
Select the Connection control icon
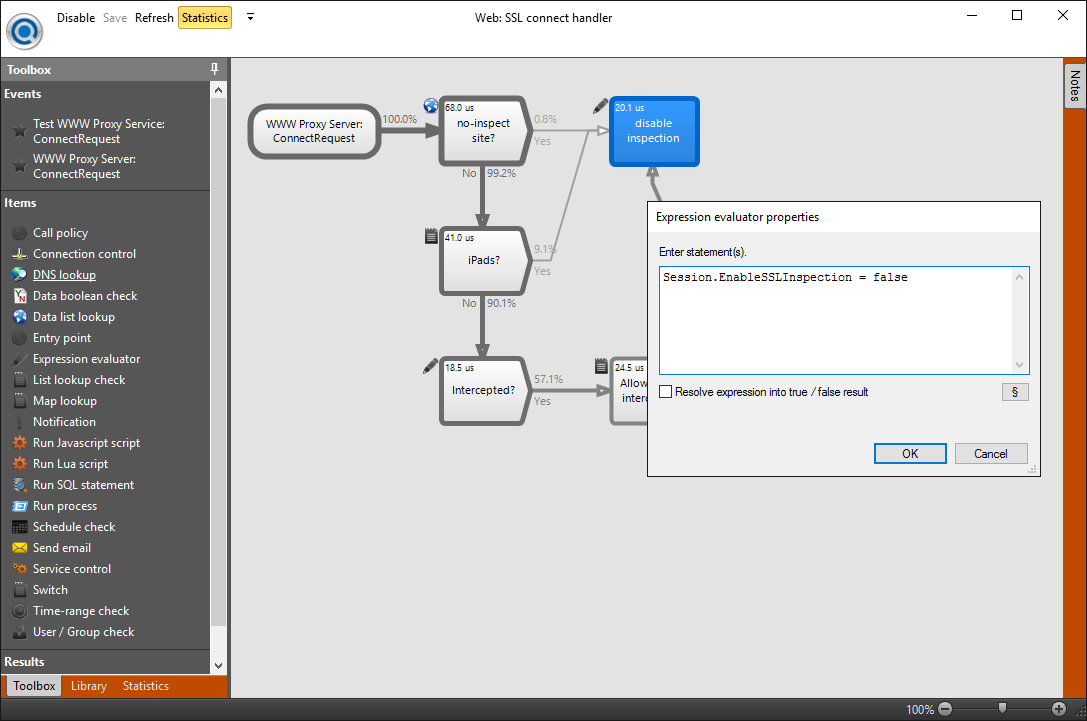pos(19,254)
